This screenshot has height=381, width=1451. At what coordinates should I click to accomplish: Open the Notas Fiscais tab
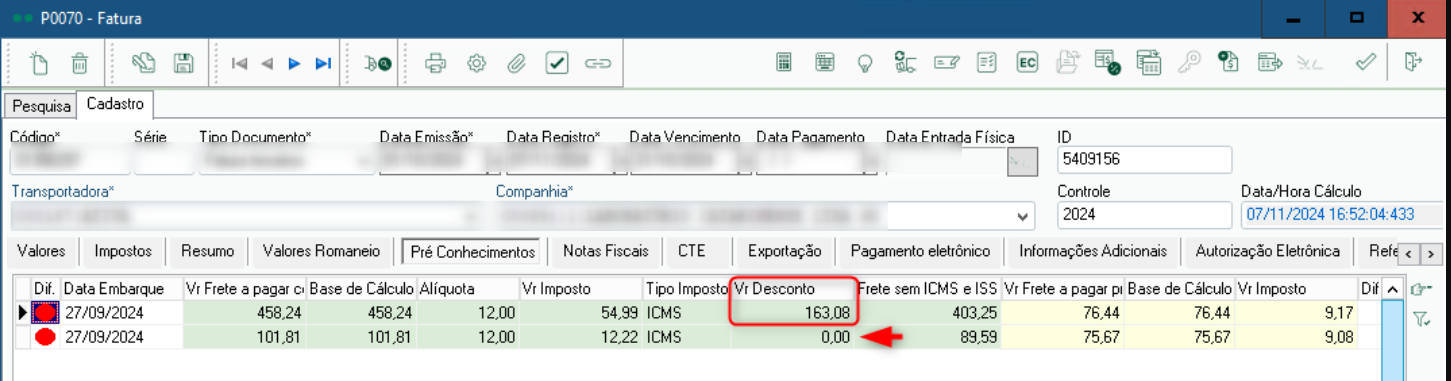pos(606,251)
